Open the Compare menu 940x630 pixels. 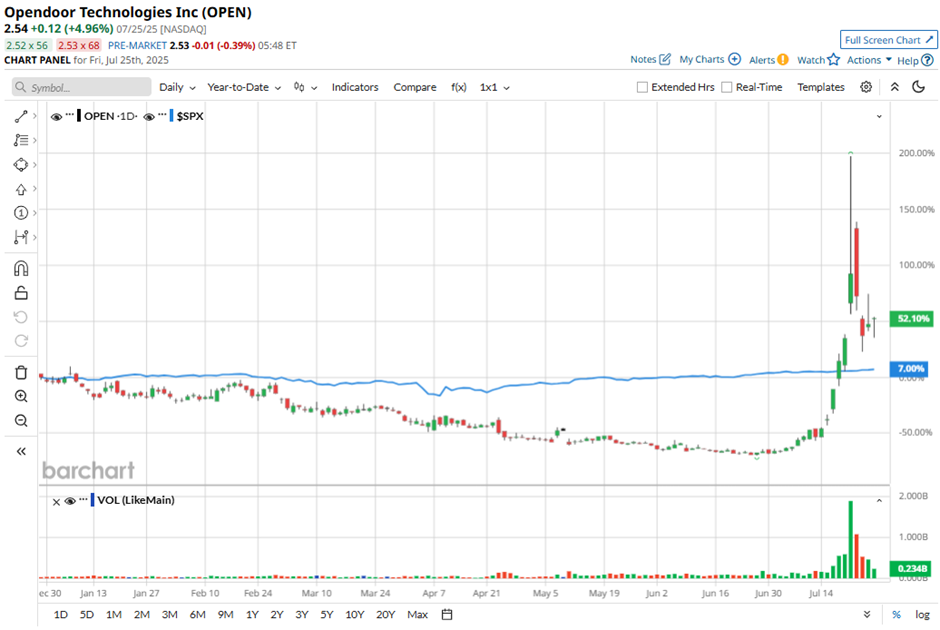pos(415,88)
